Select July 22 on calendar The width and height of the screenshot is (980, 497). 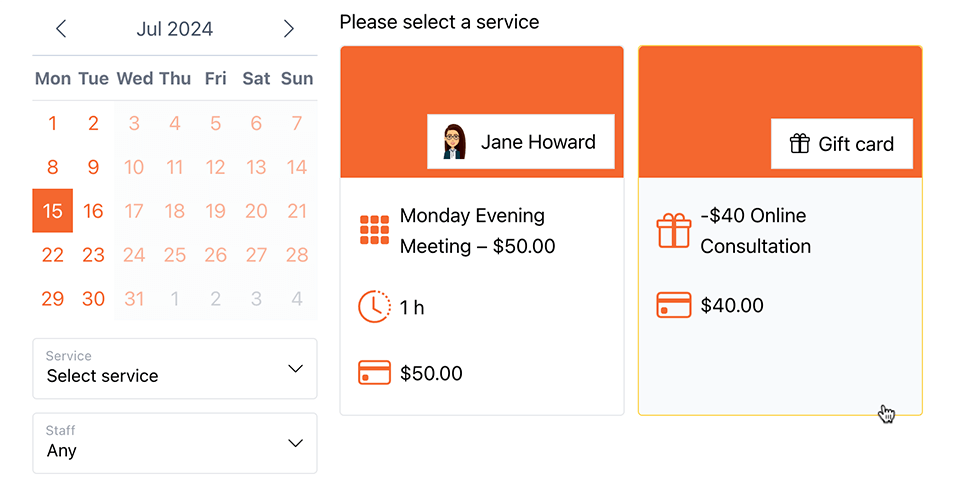click(53, 255)
